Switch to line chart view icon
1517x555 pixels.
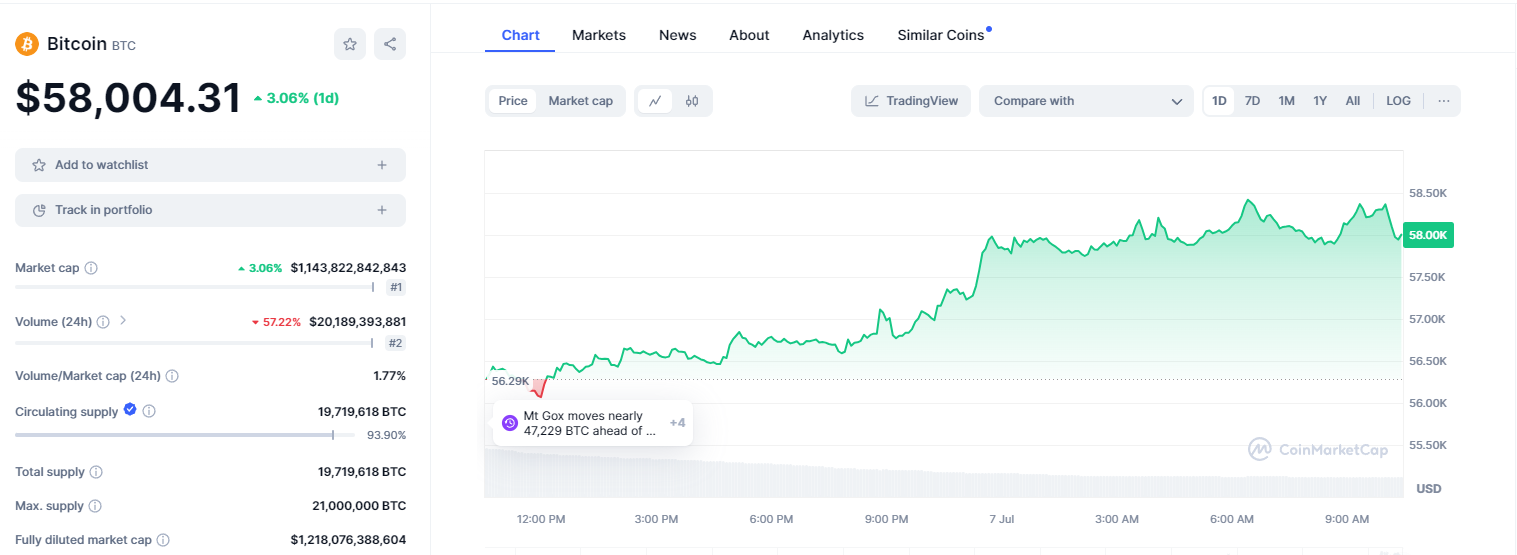tap(655, 101)
